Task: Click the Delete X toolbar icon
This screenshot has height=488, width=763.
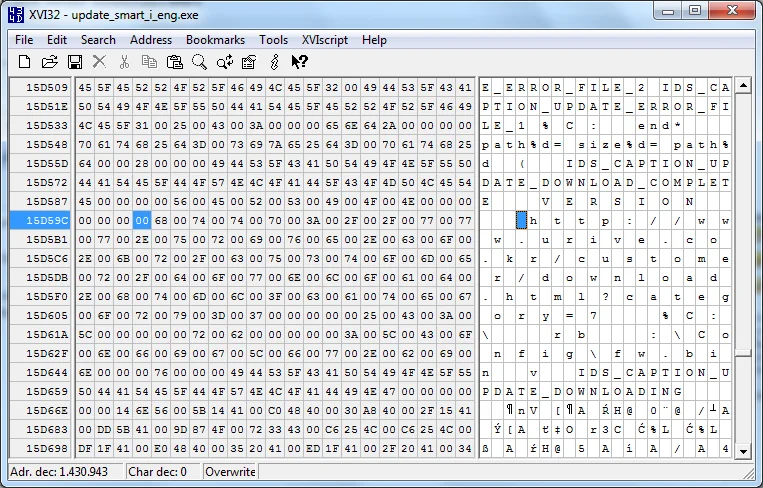Action: [x=99, y=62]
